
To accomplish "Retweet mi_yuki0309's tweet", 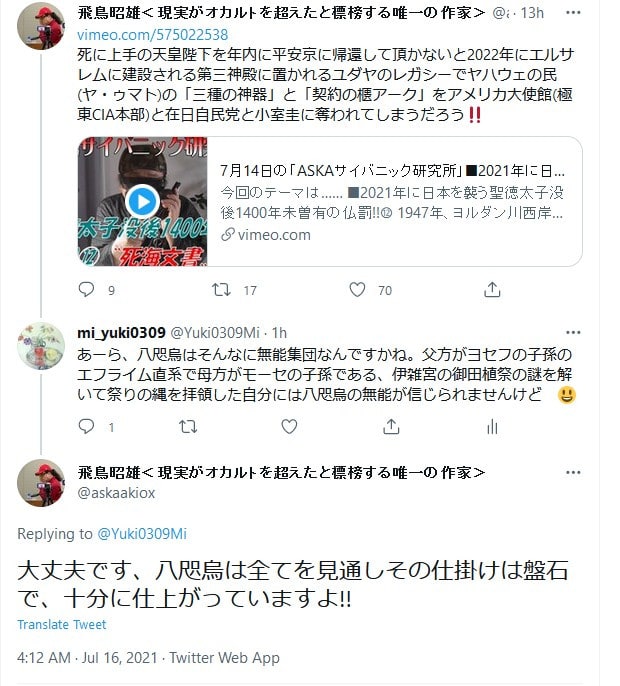I will [x=188, y=426].
